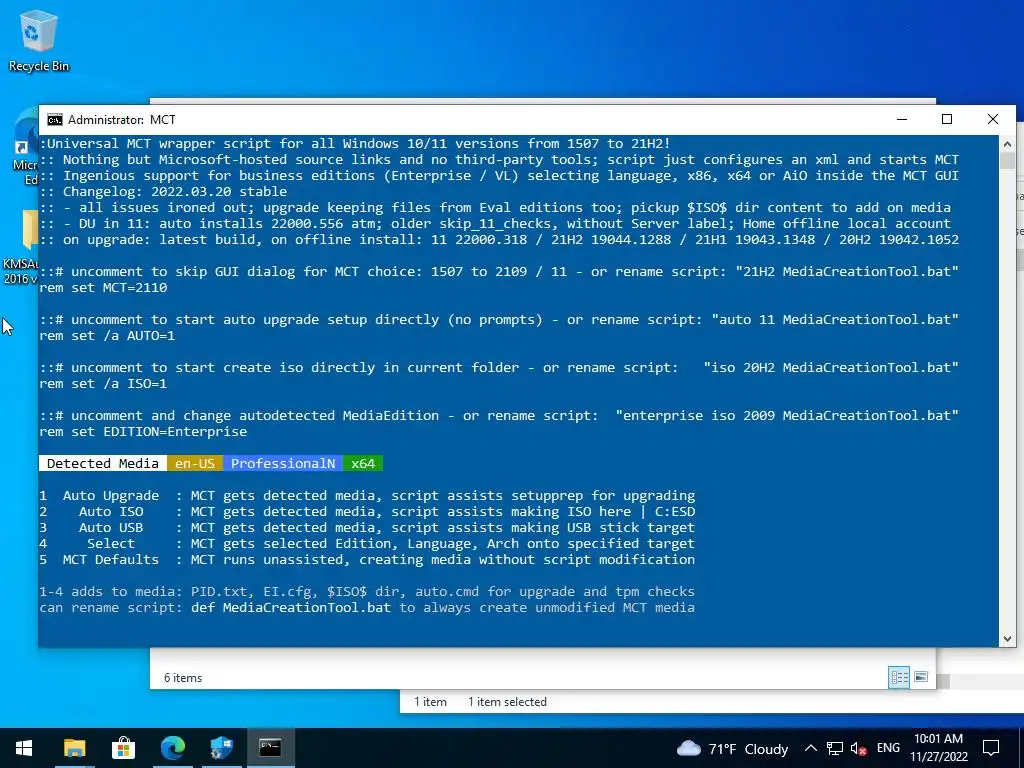Image resolution: width=1024 pixels, height=768 pixels.
Task: Click the '1 Auto Upgrade' option line
Action: point(367,496)
